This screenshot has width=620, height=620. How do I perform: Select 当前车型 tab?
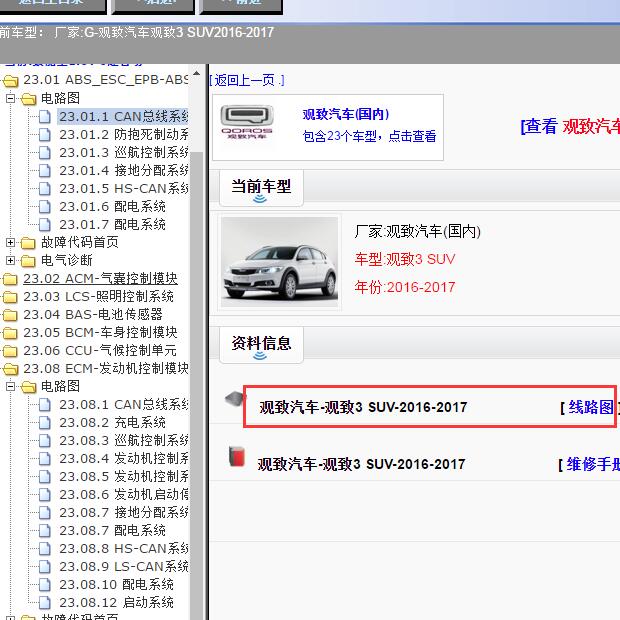coord(261,187)
